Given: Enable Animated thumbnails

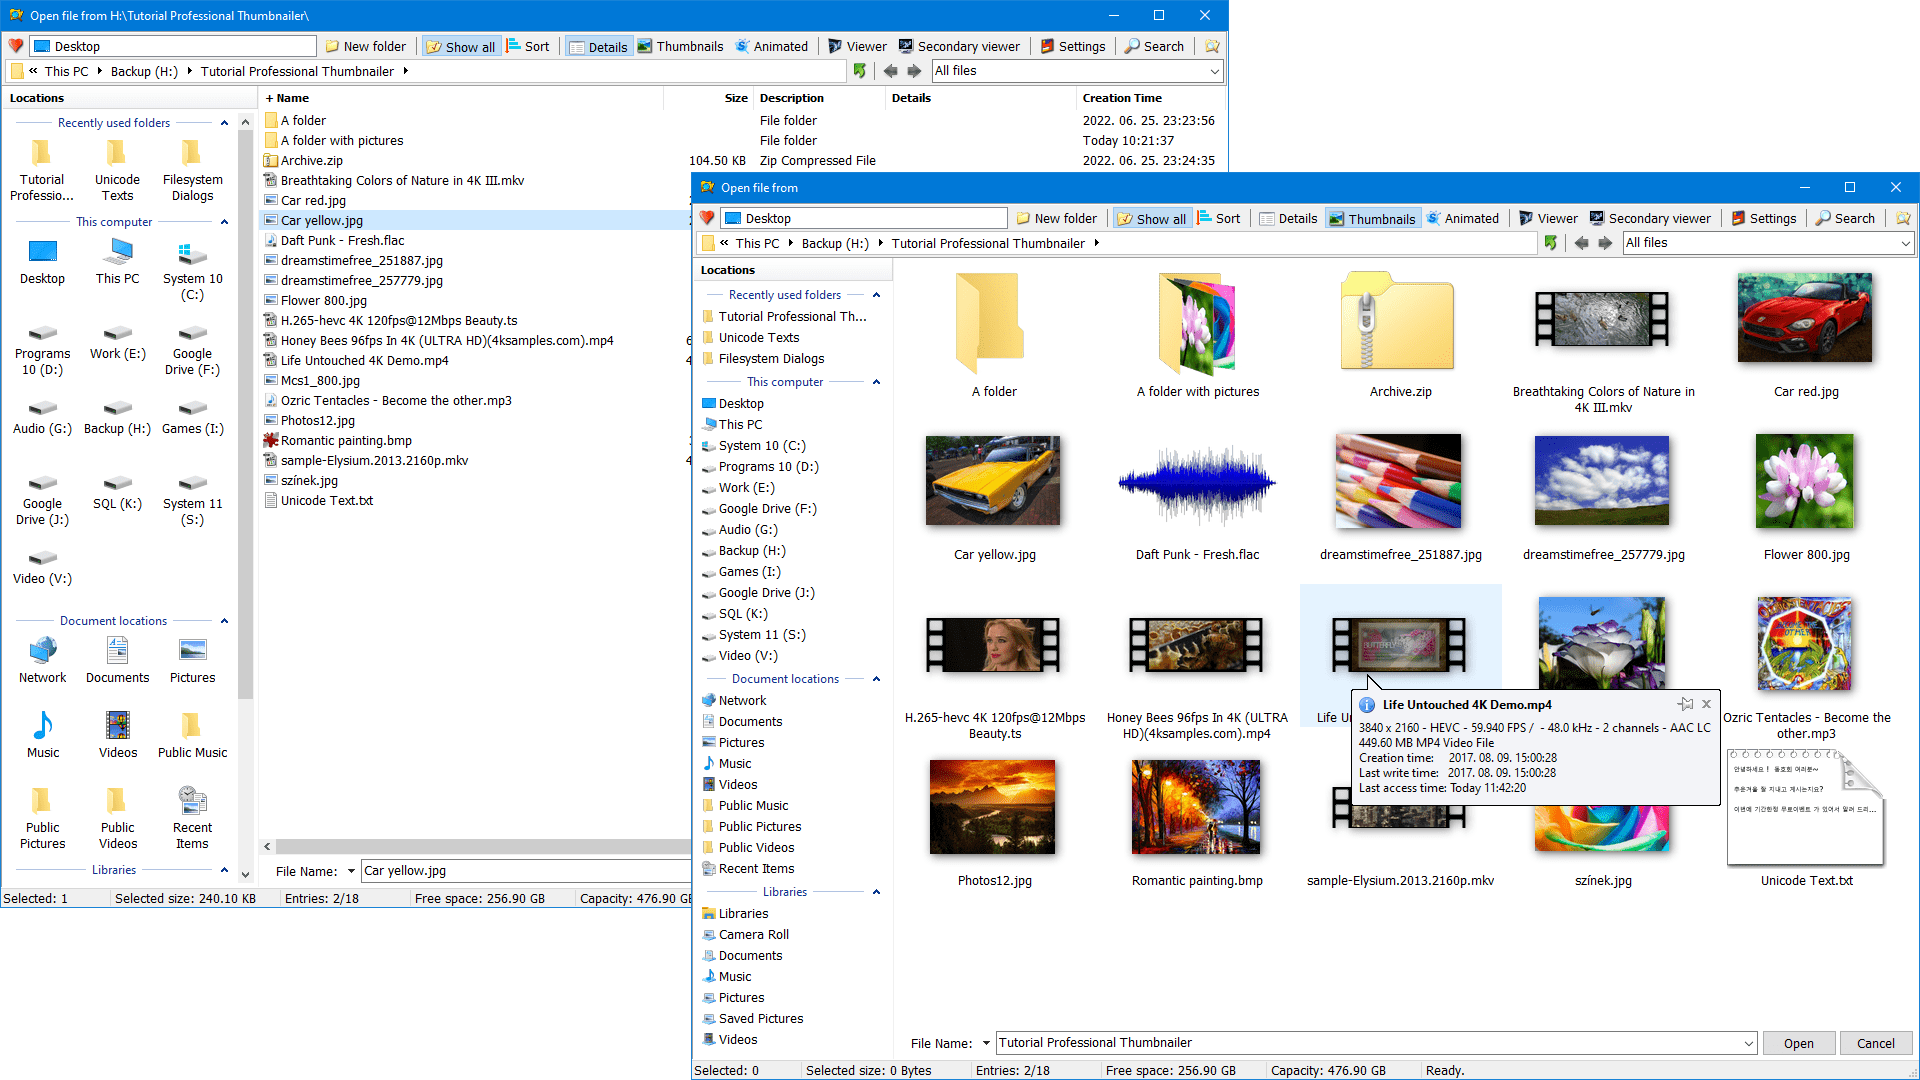Looking at the screenshot, I should (1463, 218).
